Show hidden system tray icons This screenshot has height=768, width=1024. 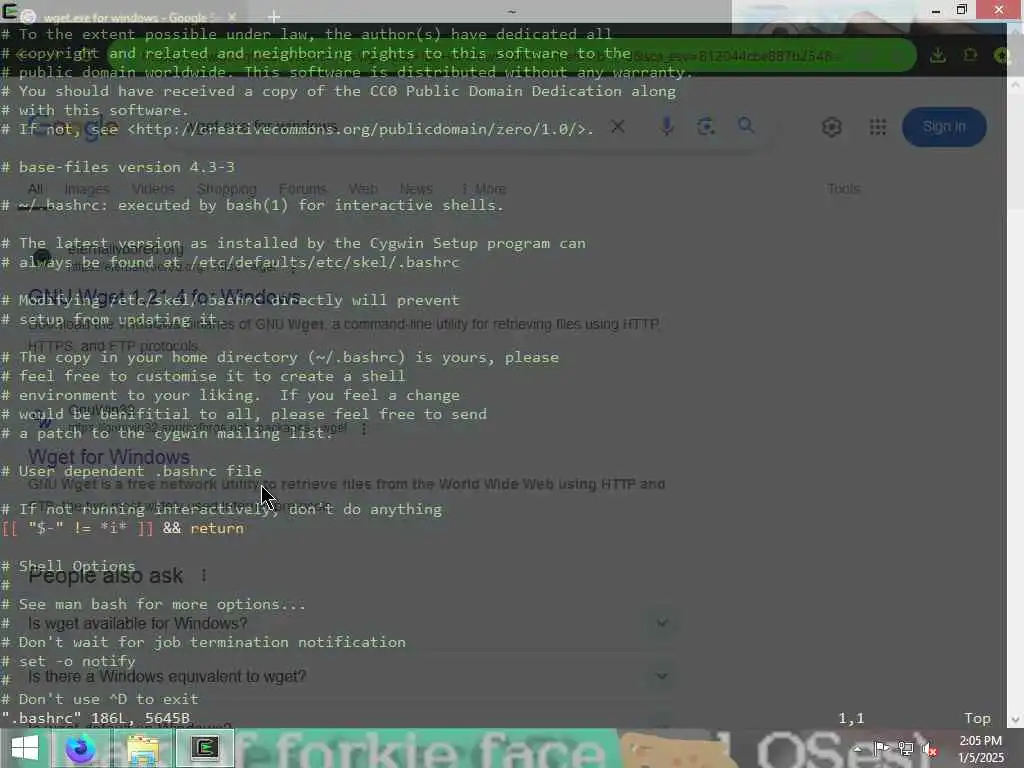(x=858, y=749)
